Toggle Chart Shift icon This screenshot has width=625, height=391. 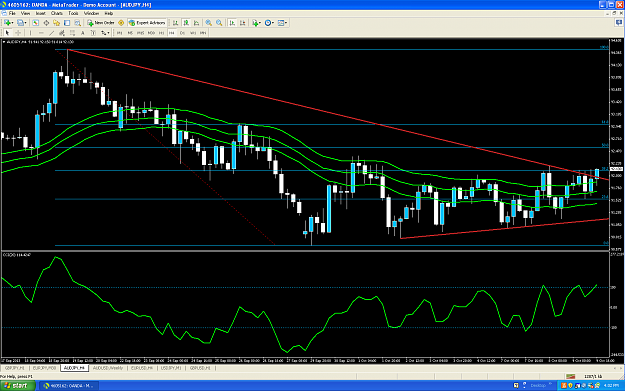tap(242, 23)
